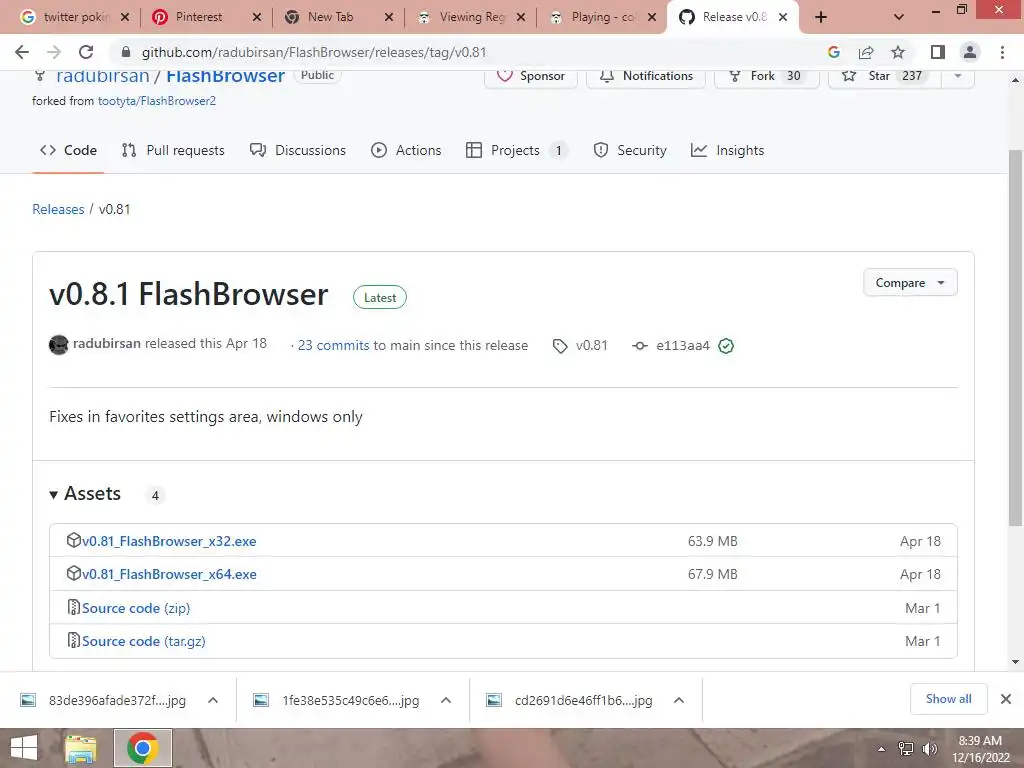Click the verified commit check icon
Viewport: 1024px width, 768px height.
click(x=726, y=346)
